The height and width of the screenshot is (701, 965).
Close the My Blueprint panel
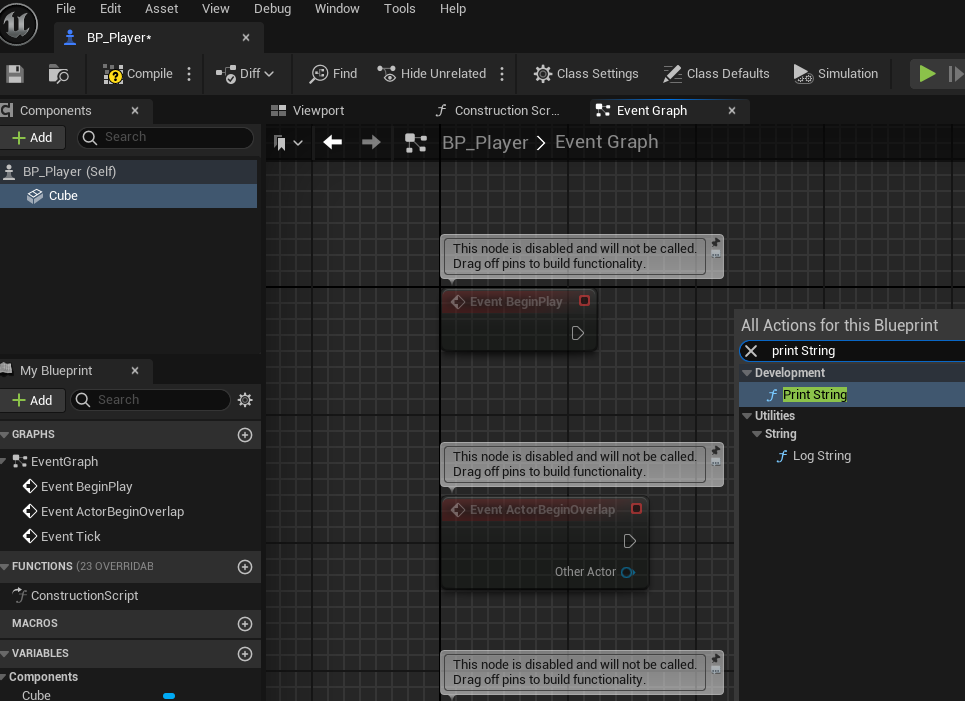click(135, 371)
